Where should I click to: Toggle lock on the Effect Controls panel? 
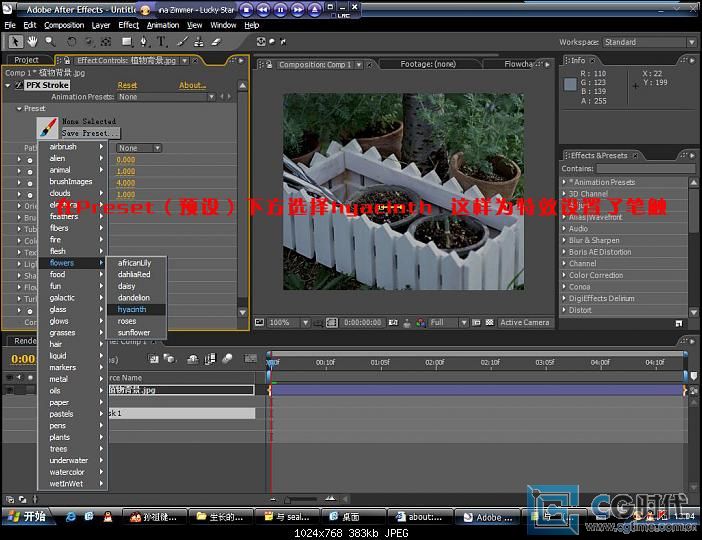pyautogui.click(x=67, y=60)
